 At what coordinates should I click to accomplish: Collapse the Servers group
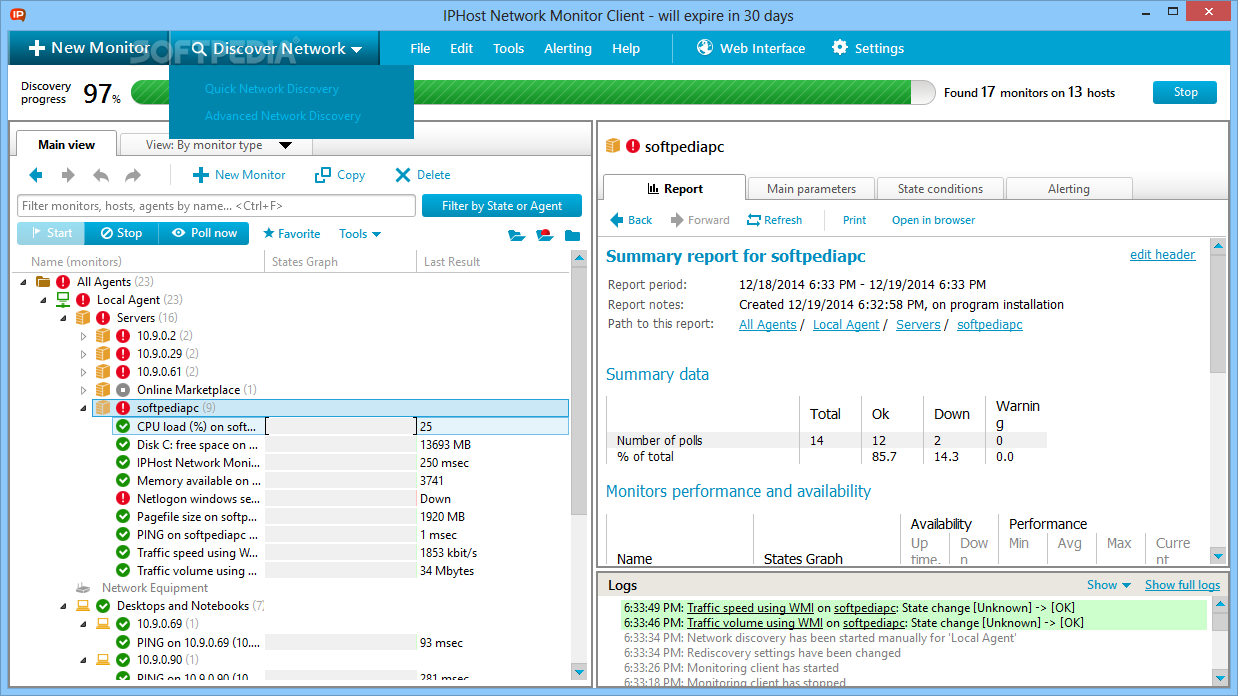click(x=64, y=318)
